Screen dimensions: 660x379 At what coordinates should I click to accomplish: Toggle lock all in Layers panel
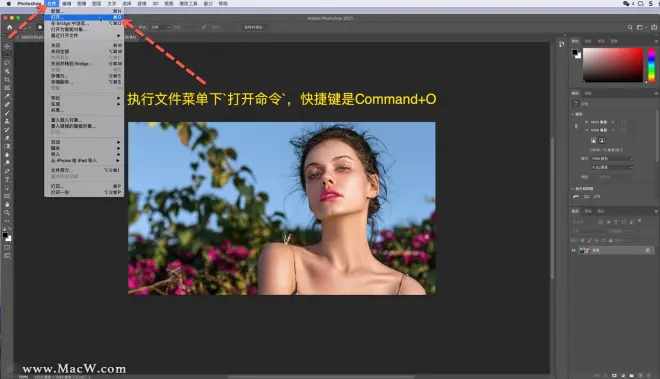(x=610, y=240)
